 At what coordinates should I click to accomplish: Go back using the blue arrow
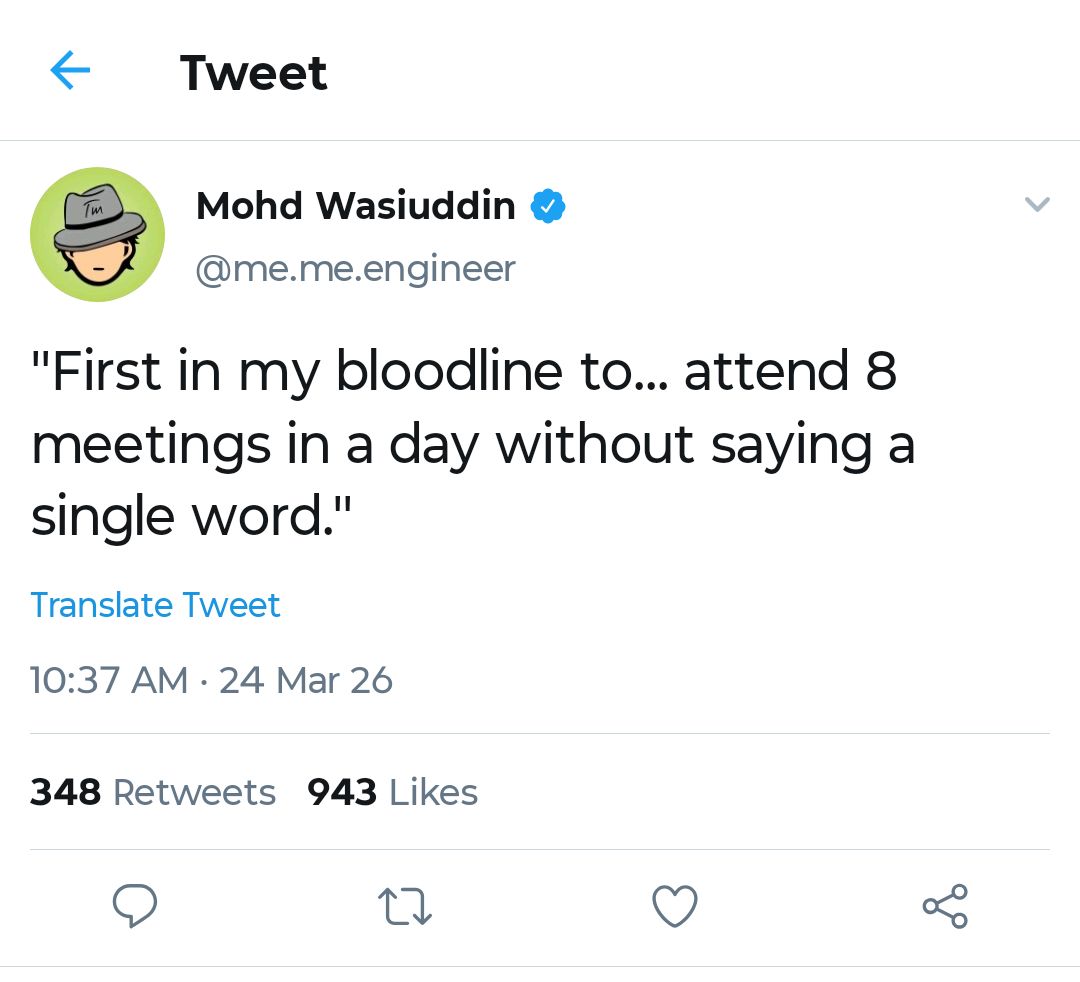tap(70, 72)
